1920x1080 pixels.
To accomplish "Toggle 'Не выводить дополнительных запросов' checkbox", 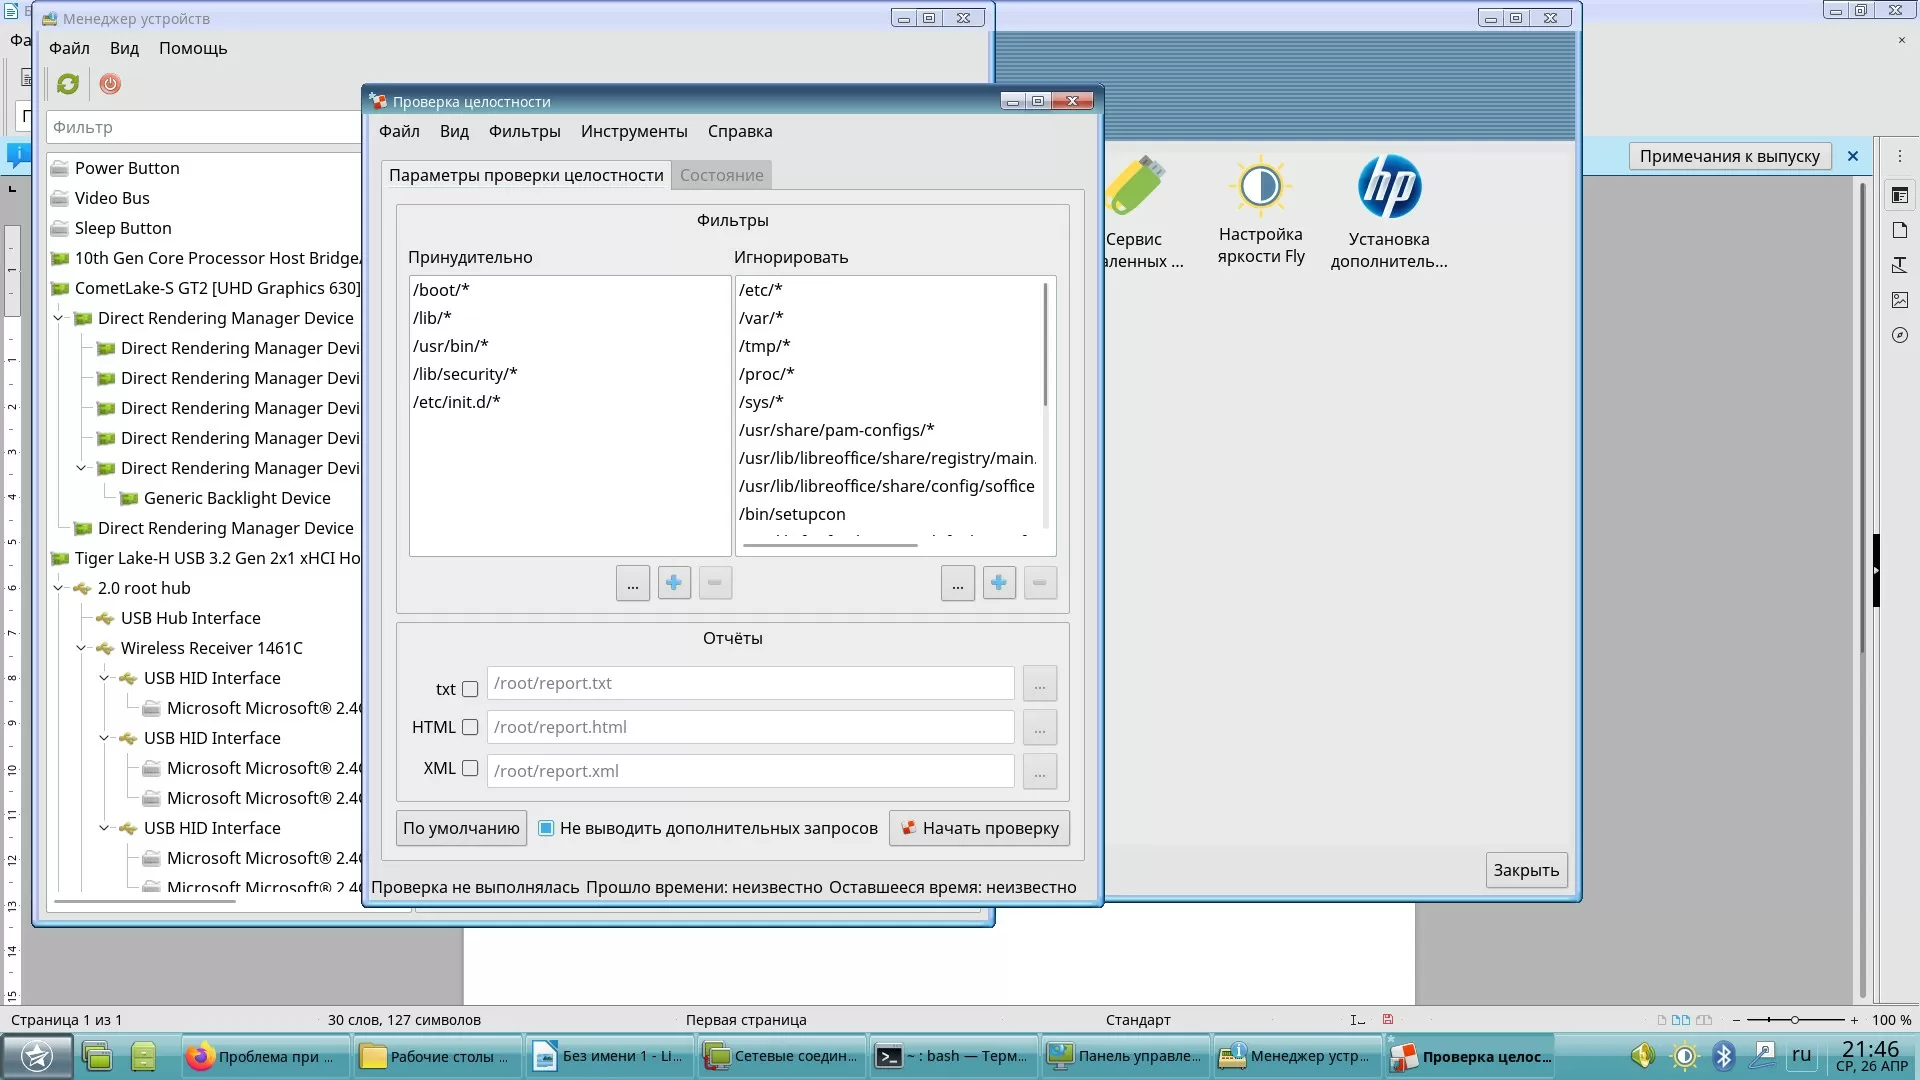I will tap(546, 828).
